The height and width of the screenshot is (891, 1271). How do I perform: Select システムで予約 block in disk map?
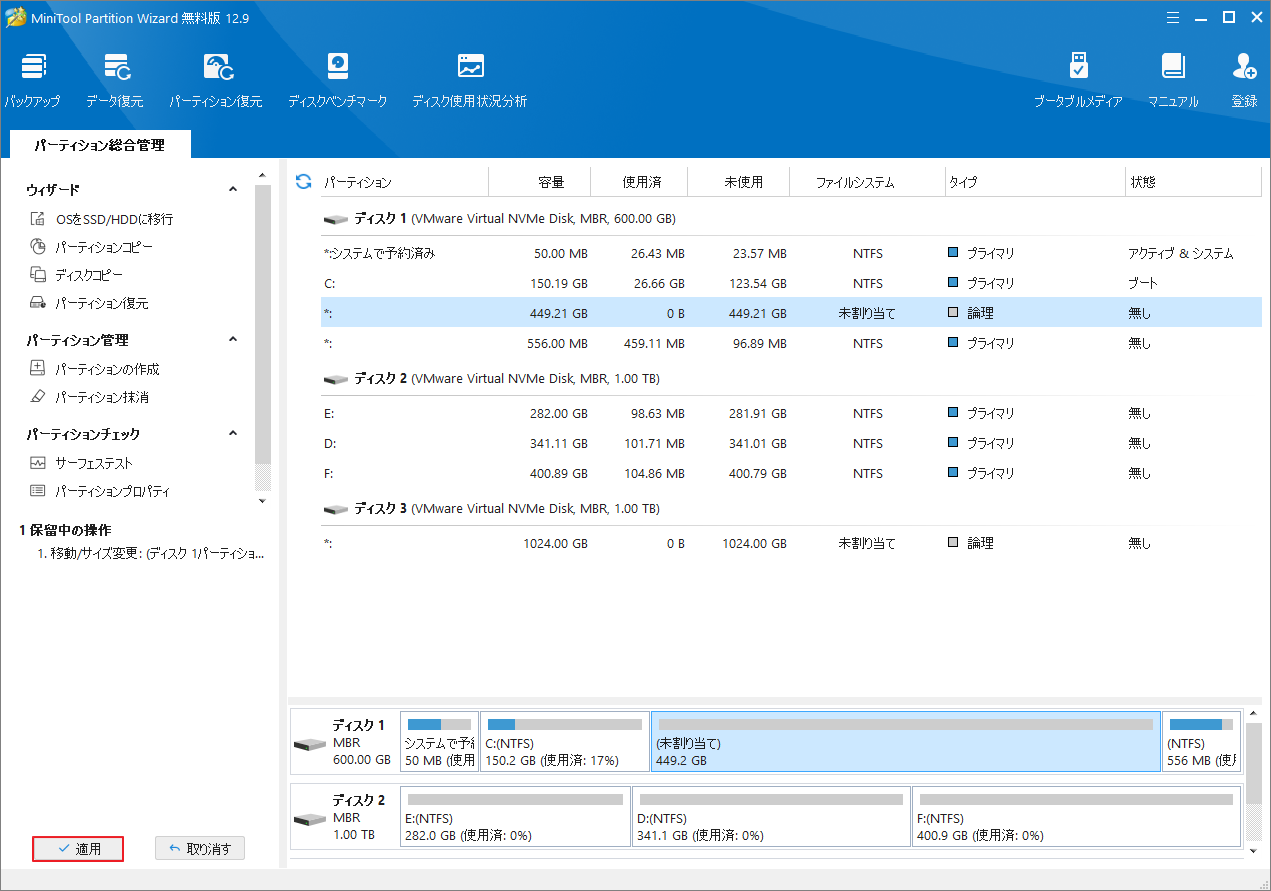(x=439, y=741)
